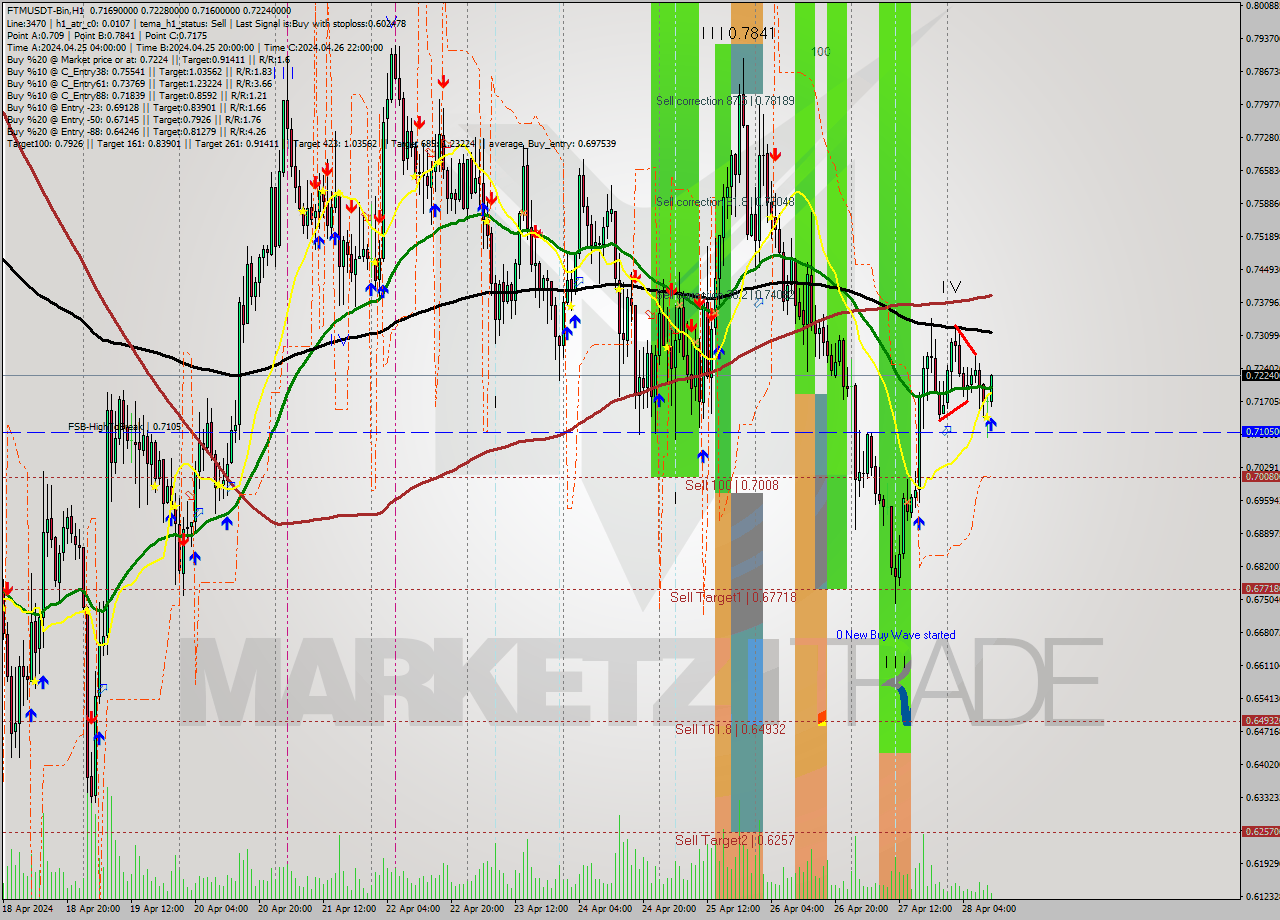Click the 'FSB-HighToBreak | 0.7105' label

[x=125, y=427]
